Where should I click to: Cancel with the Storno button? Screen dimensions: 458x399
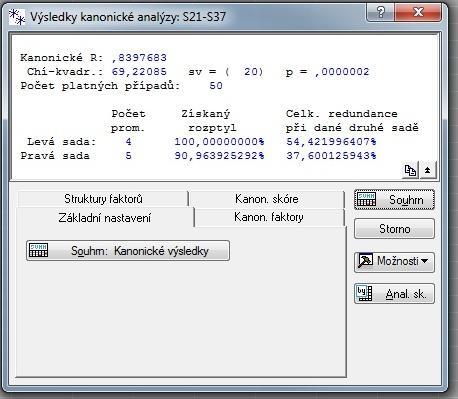(x=394, y=229)
